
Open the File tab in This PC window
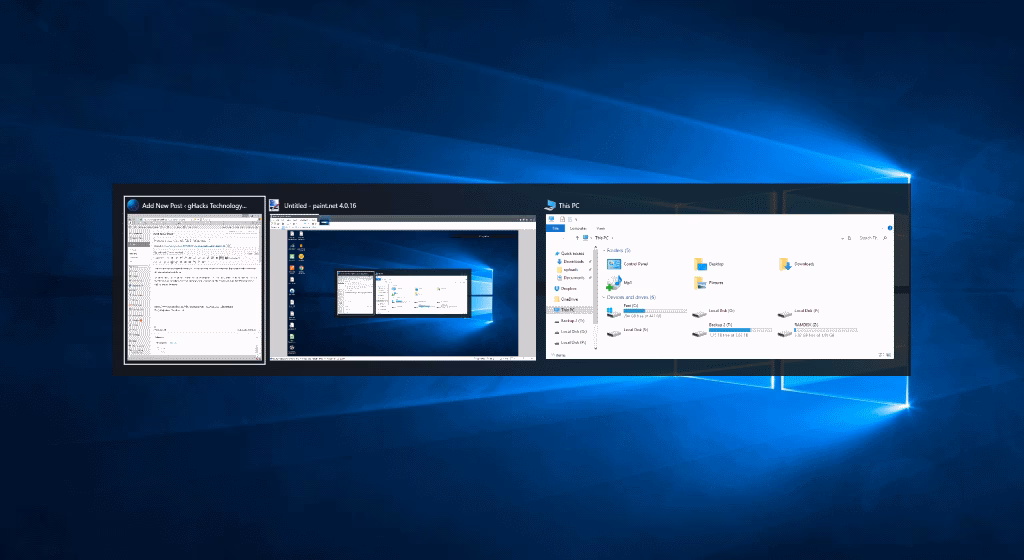(555, 228)
